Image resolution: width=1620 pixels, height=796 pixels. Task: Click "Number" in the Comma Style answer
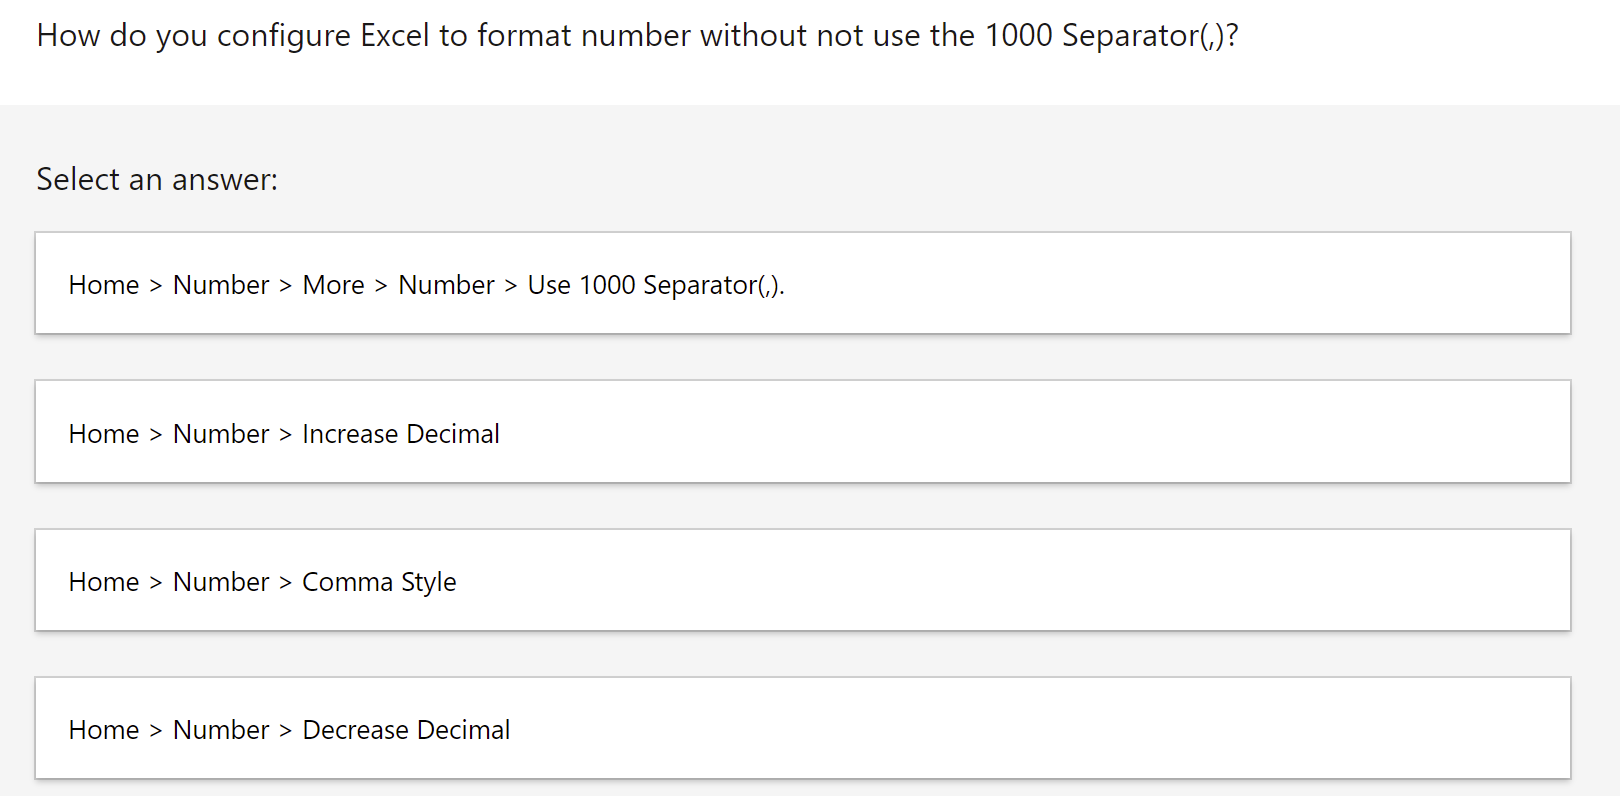point(220,581)
